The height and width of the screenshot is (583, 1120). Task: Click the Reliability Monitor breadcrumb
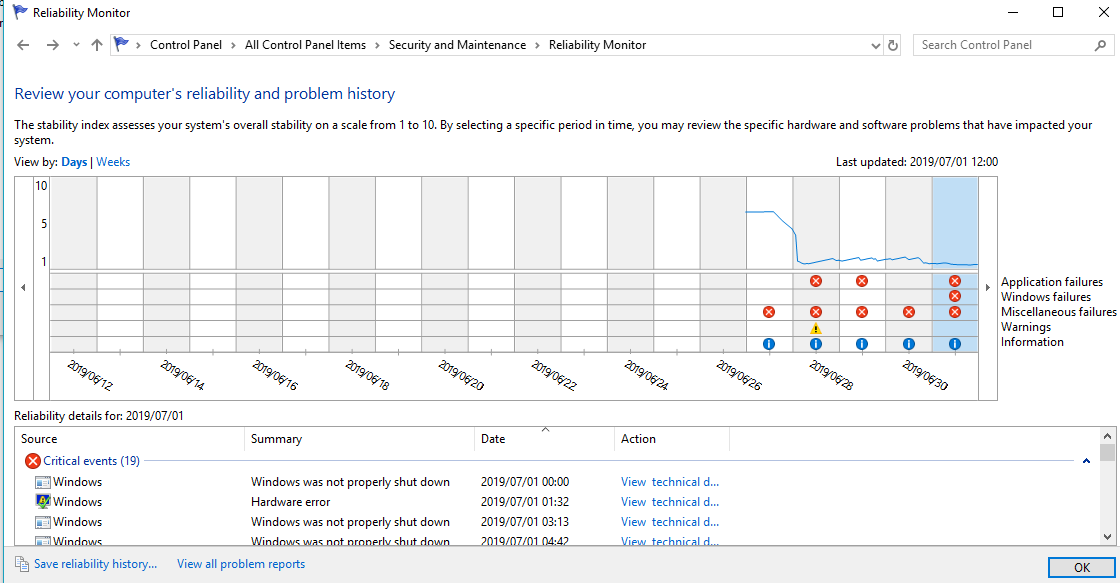pos(597,45)
